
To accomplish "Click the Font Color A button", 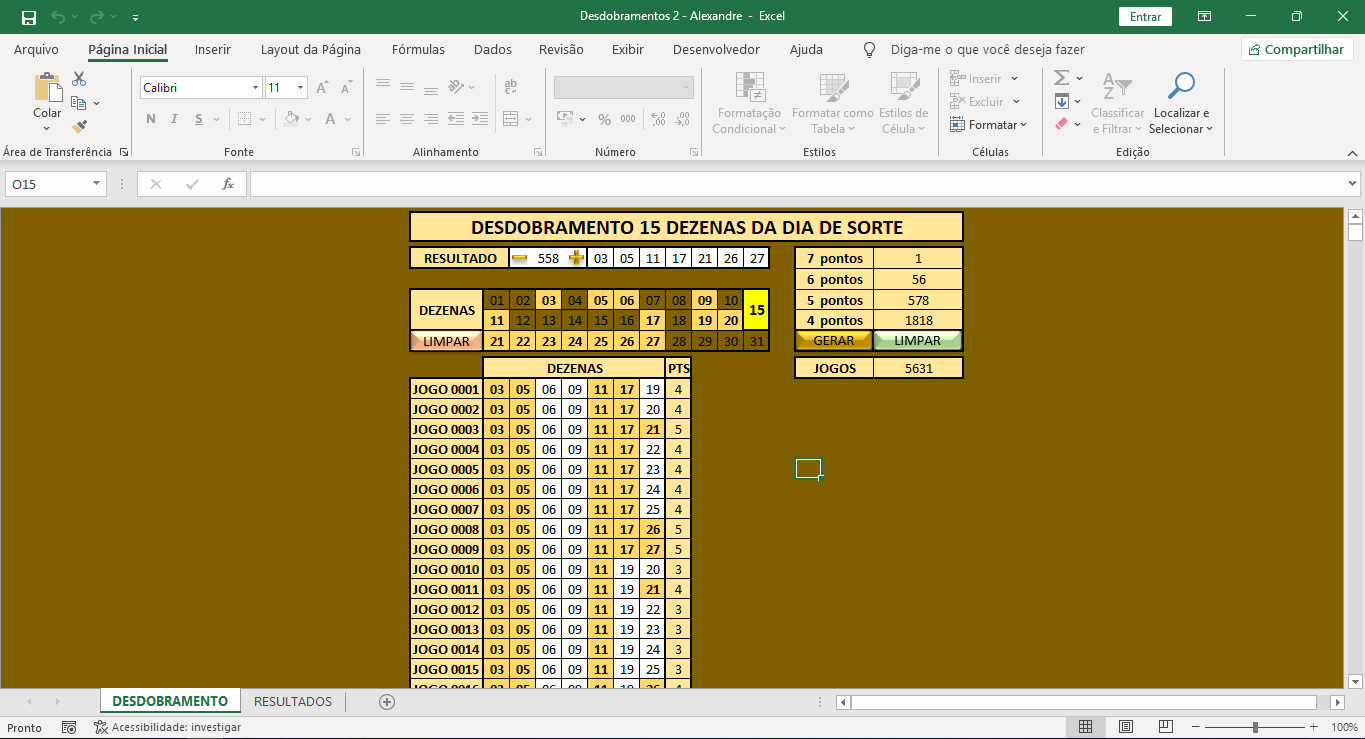I will click(331, 119).
